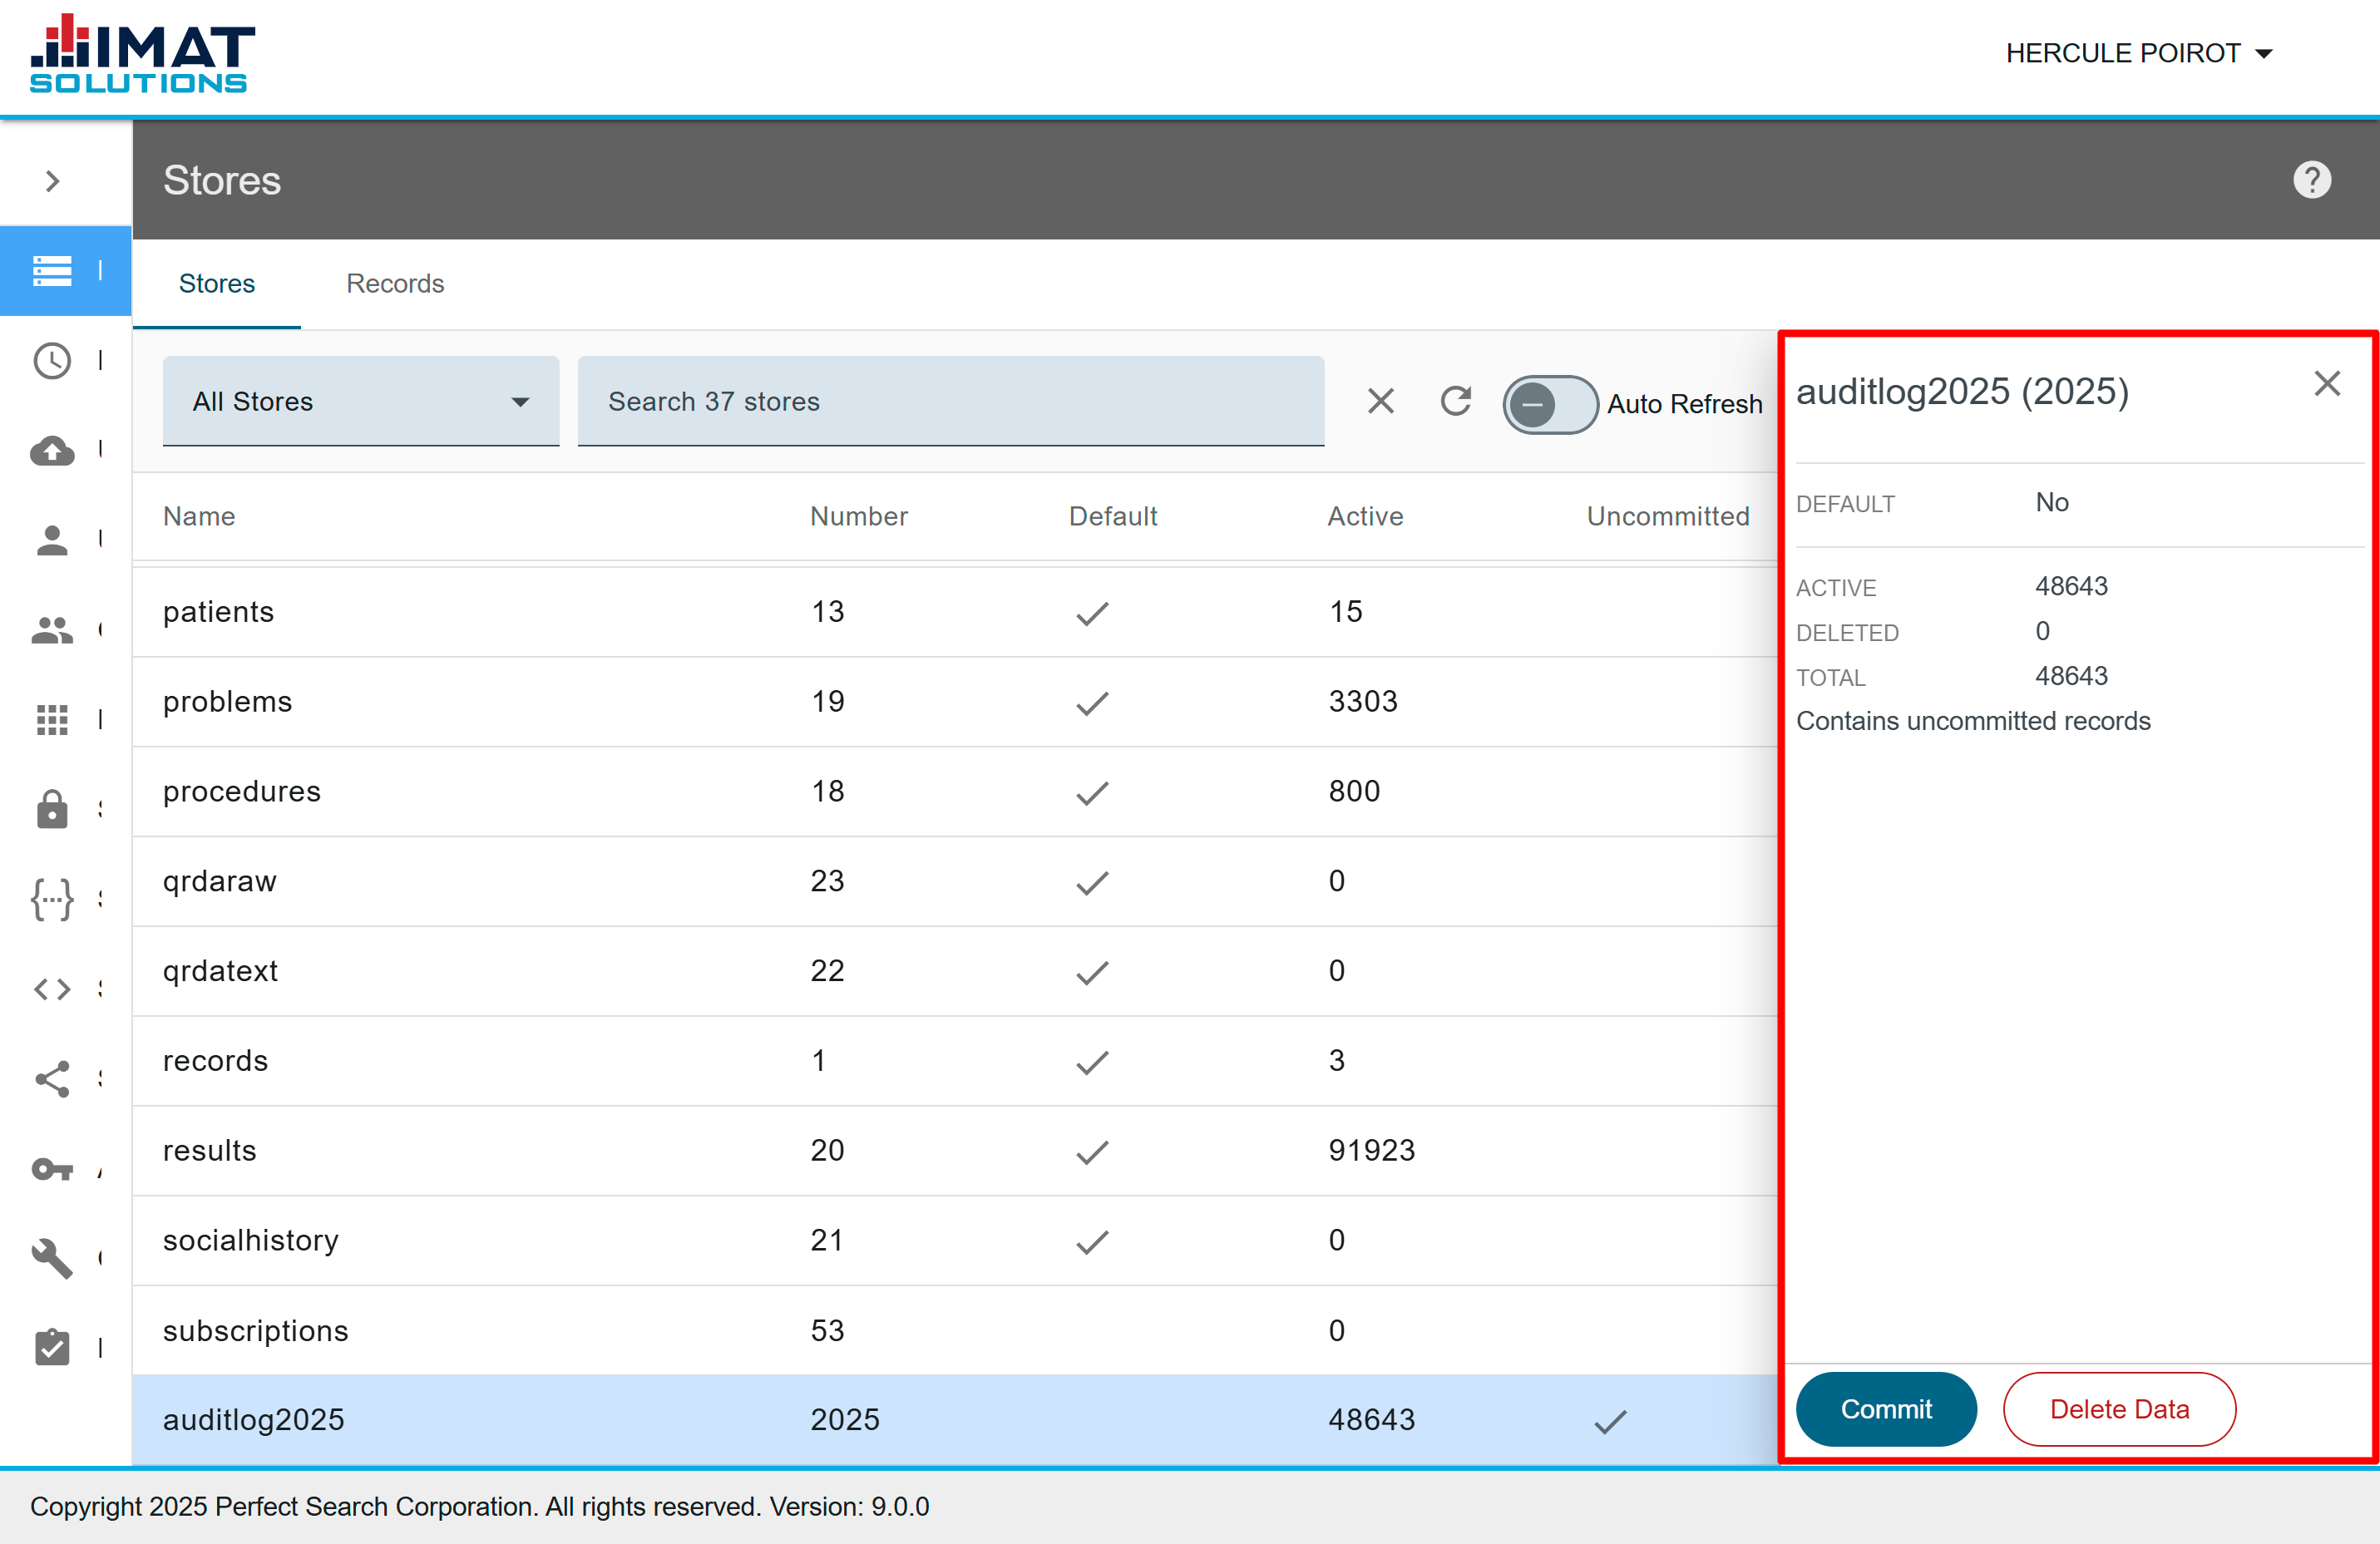Select the problems store row

tap(954, 702)
